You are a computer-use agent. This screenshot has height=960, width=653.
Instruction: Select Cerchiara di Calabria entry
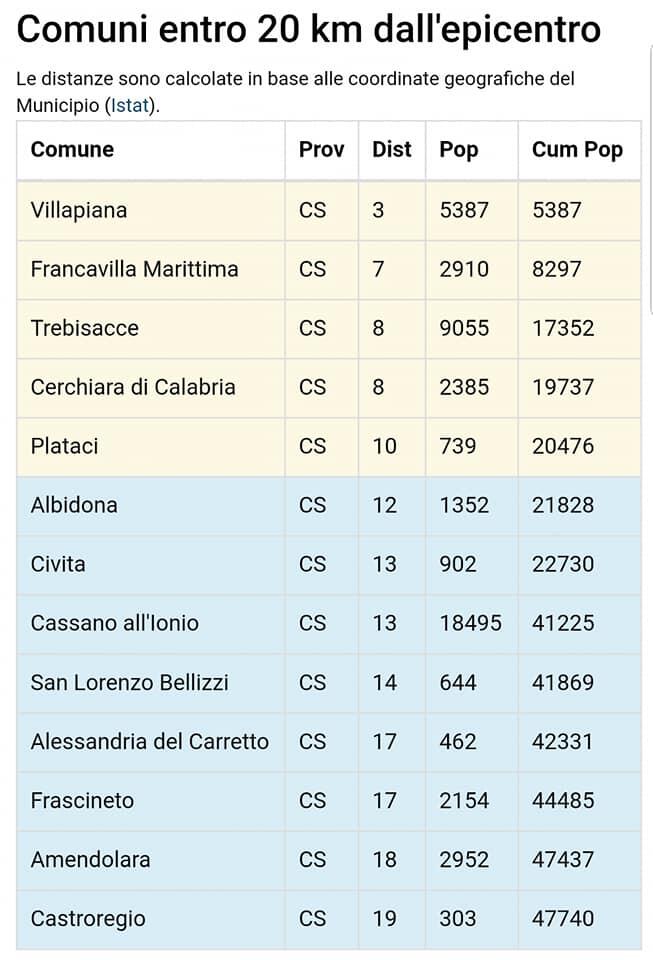click(133, 387)
